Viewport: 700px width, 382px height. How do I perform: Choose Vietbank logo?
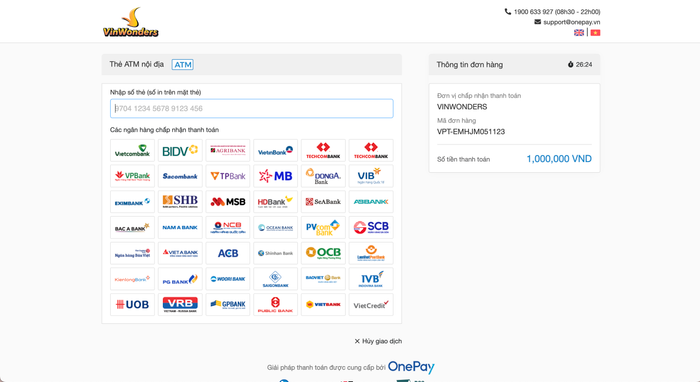pos(323,304)
